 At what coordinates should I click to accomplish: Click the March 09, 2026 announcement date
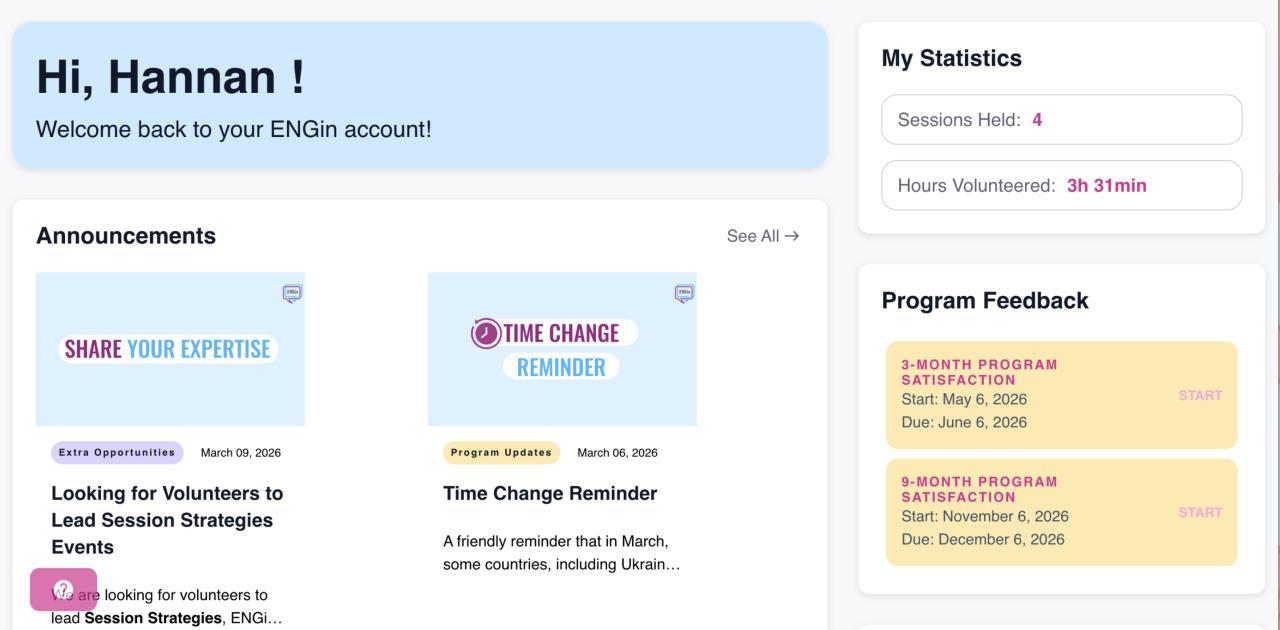tap(241, 453)
